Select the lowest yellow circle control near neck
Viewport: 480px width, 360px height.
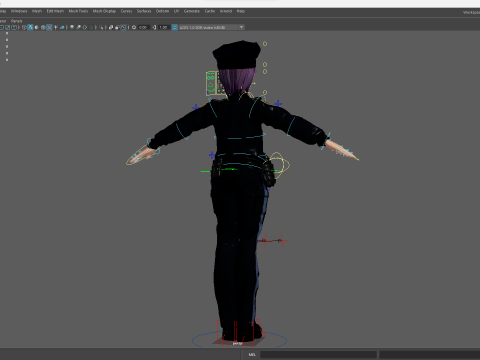tap(265, 92)
